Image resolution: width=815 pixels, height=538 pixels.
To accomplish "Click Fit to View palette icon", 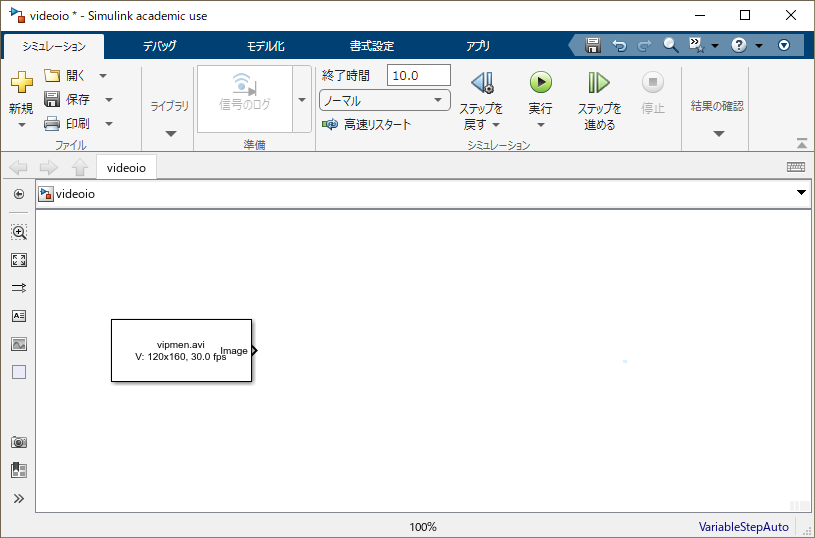I will (x=19, y=260).
